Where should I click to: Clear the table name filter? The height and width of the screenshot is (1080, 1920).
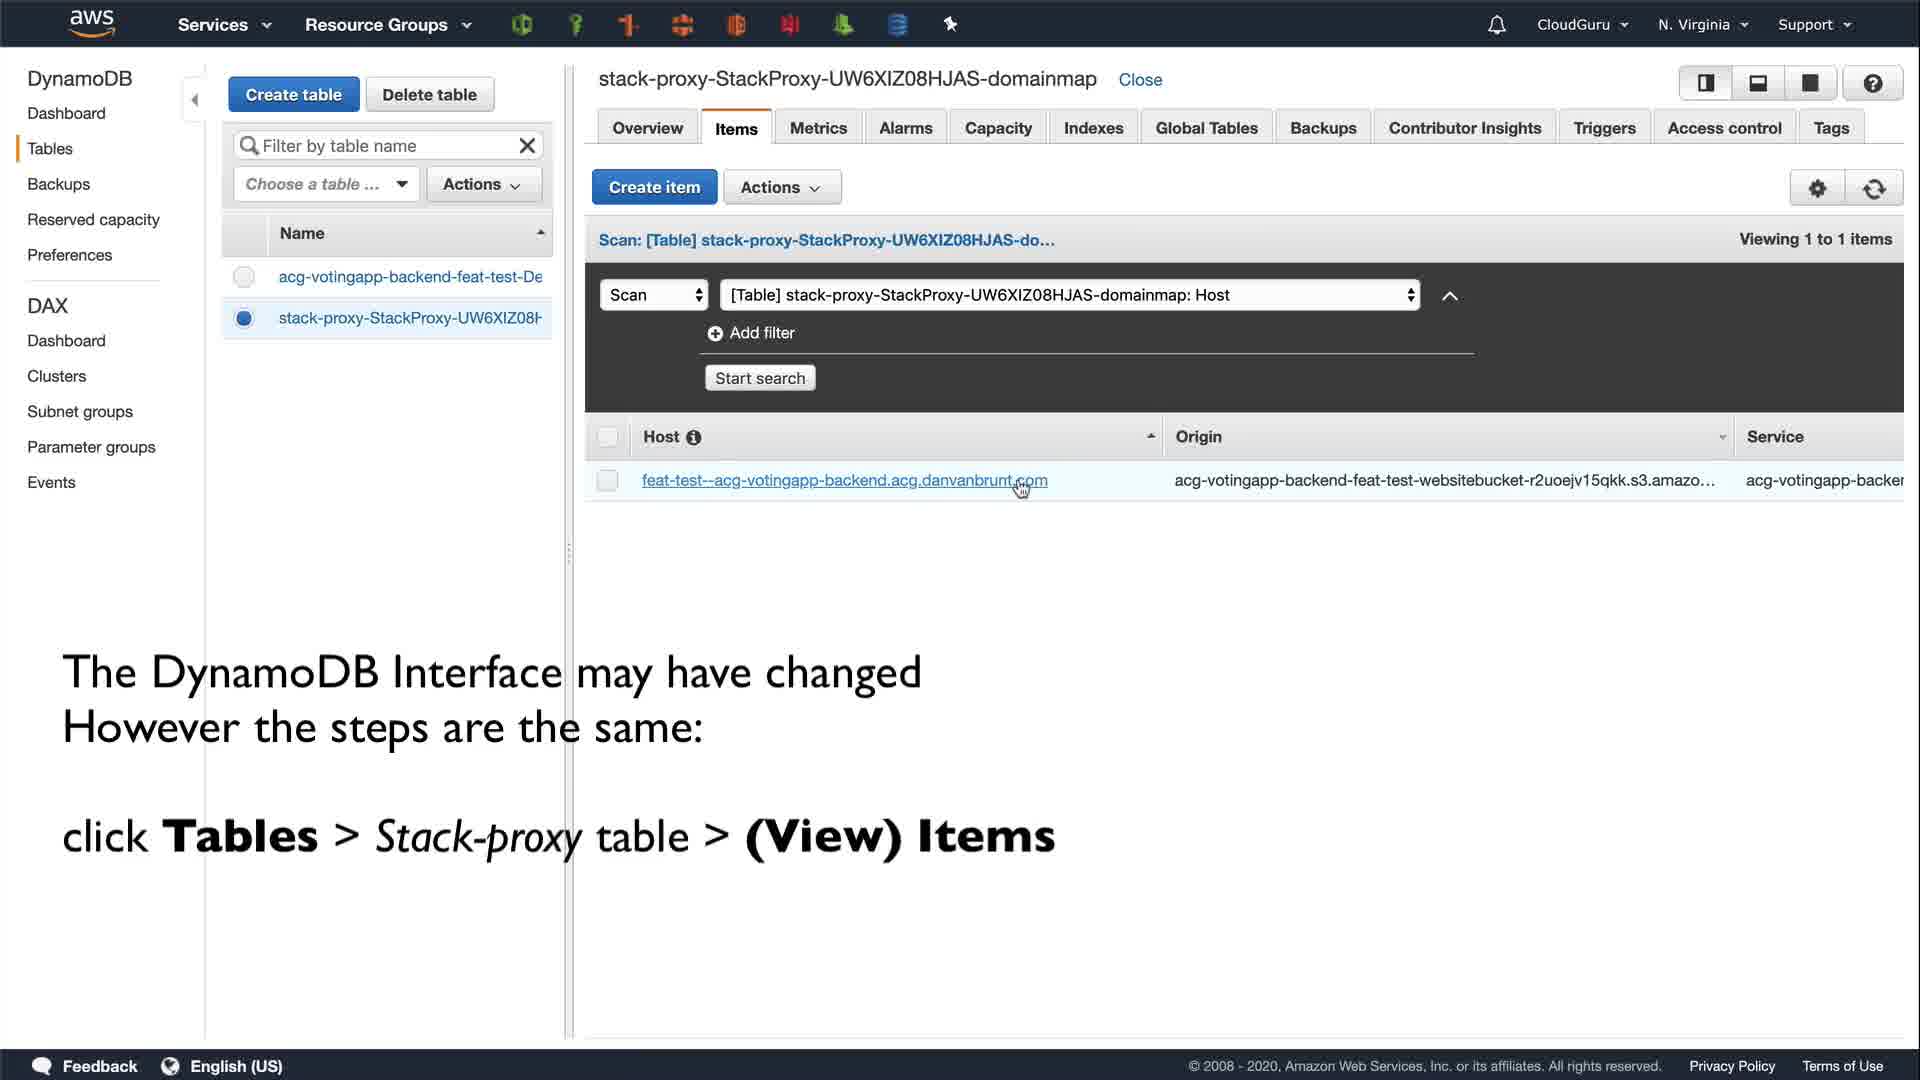coord(527,146)
